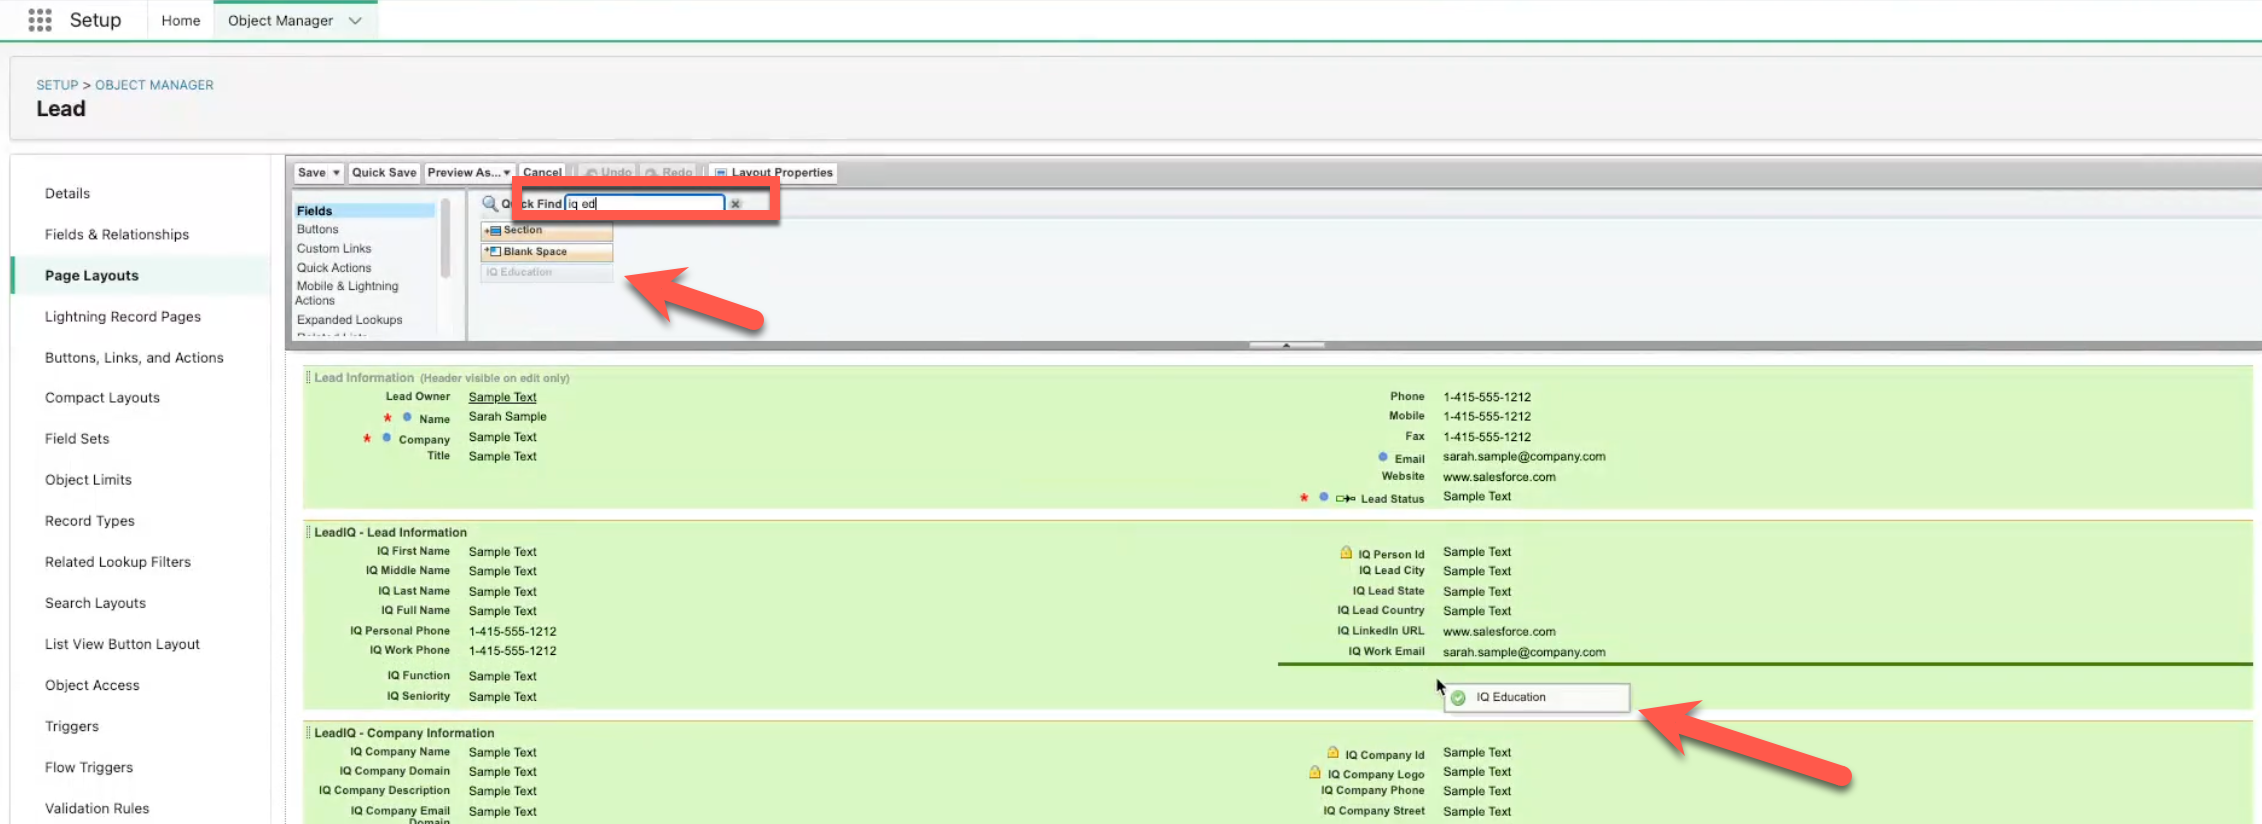This screenshot has height=824, width=2262.
Task: Select Fields & Relationships in sidebar
Action: tap(117, 234)
